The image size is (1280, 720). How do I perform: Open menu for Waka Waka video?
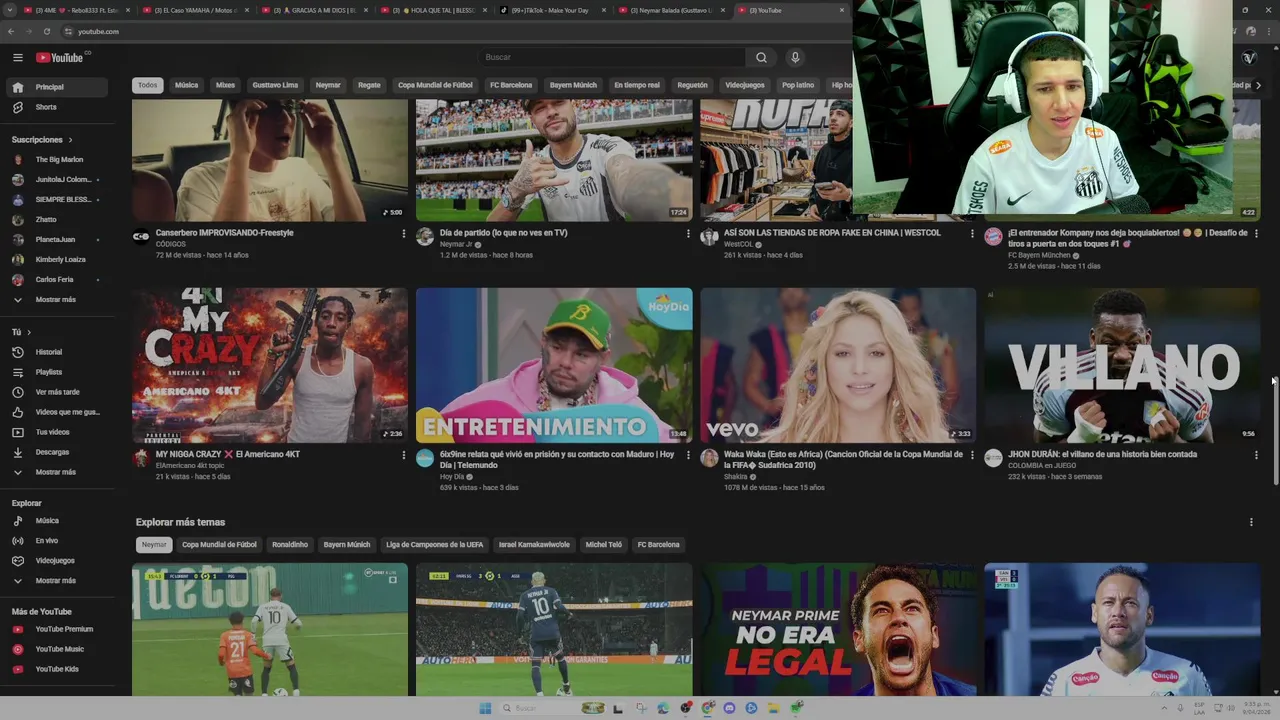click(972, 455)
